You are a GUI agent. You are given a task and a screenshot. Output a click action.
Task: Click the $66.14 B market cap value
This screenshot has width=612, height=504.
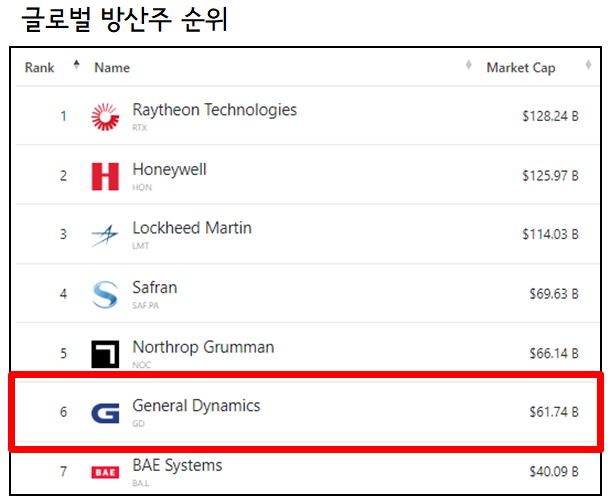pyautogui.click(x=554, y=354)
